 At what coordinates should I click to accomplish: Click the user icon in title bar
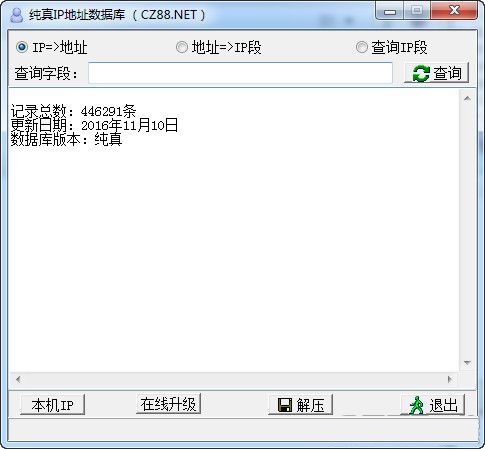(x=16, y=15)
